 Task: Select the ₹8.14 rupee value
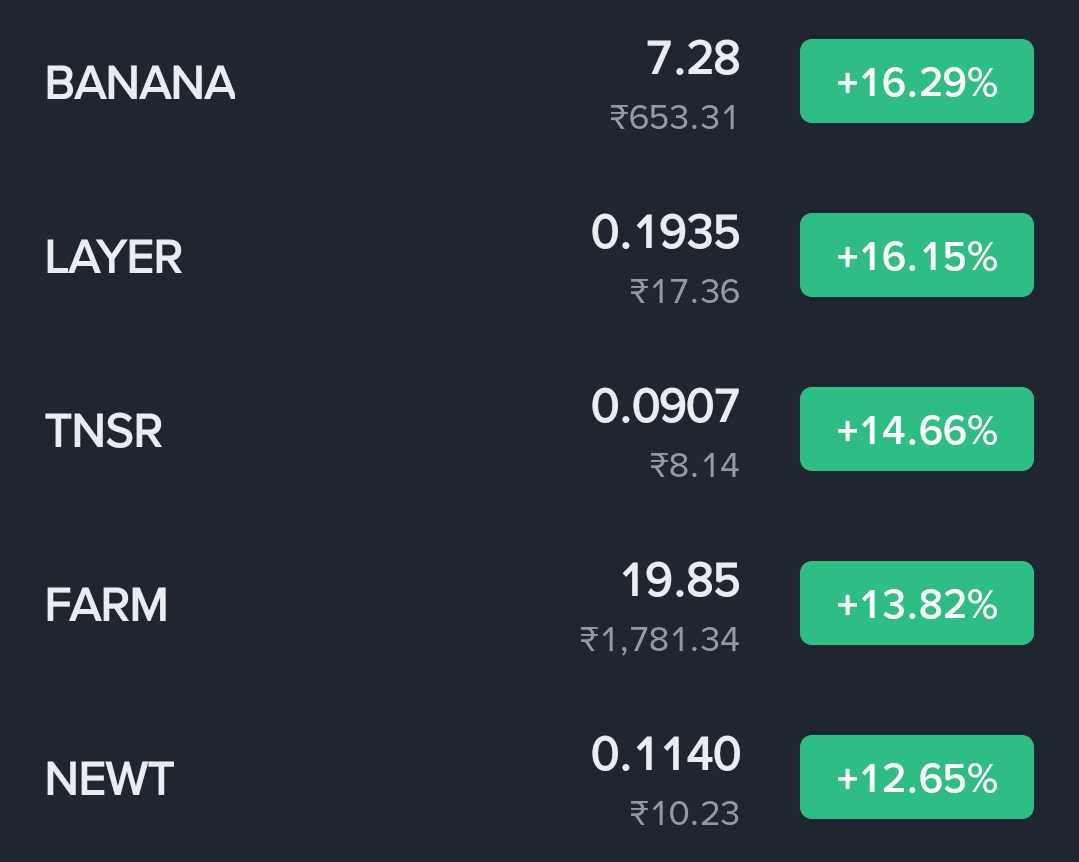point(694,466)
